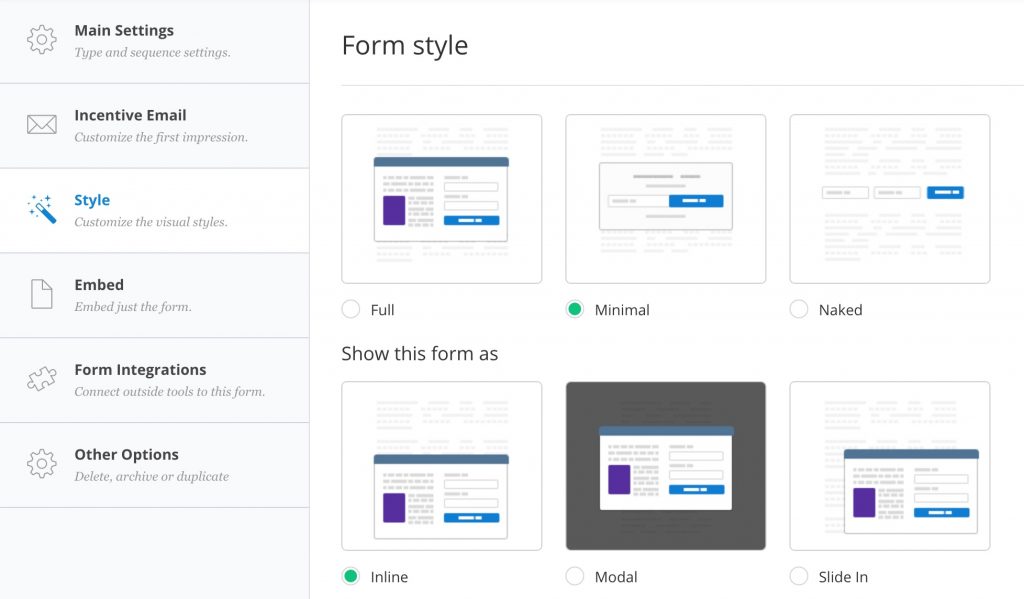Image resolution: width=1024 pixels, height=599 pixels.
Task: Select the Full form style radio button
Action: pyautogui.click(x=351, y=310)
